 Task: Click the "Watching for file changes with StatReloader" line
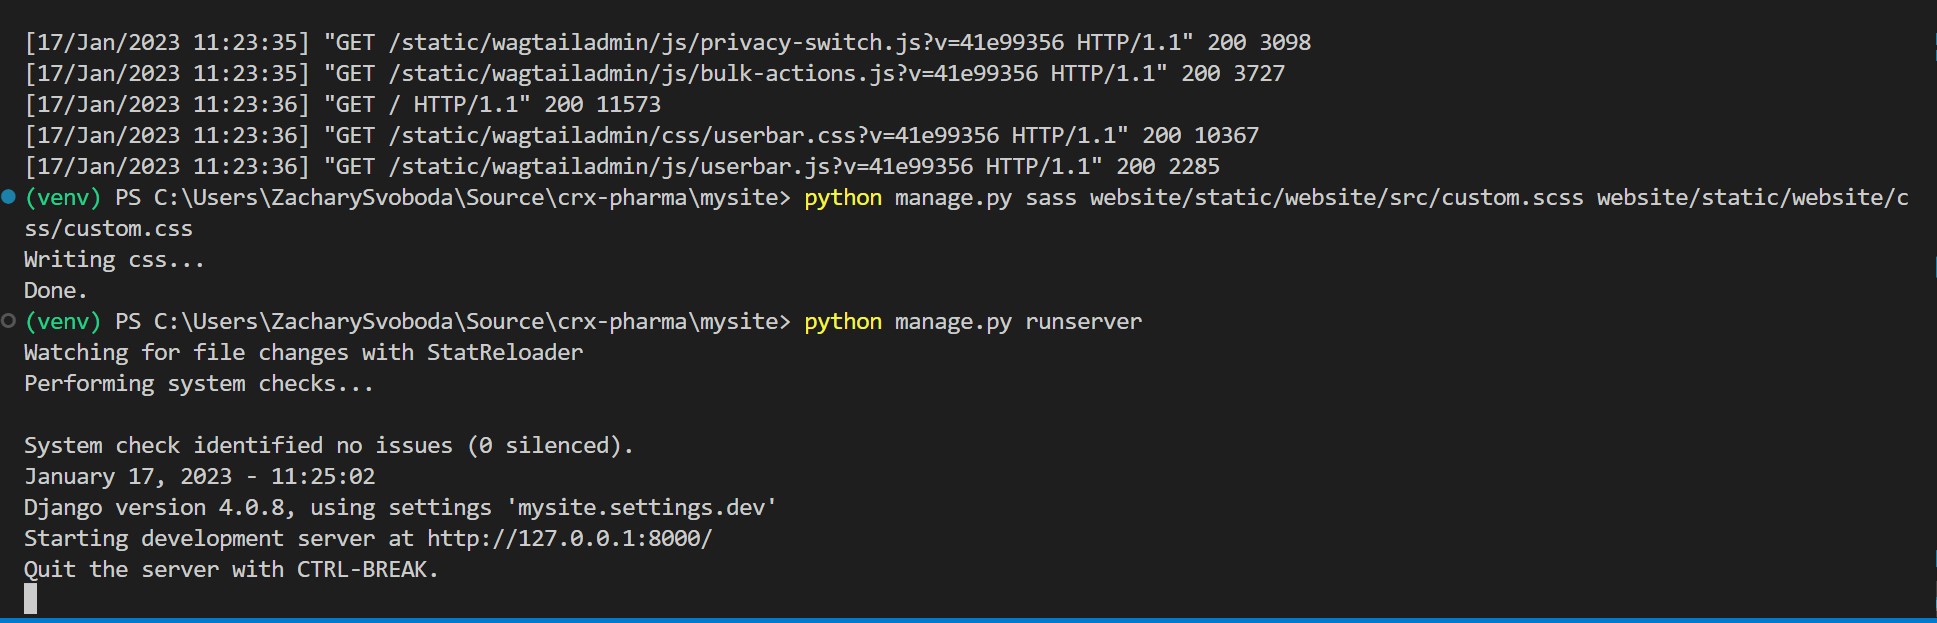[303, 352]
